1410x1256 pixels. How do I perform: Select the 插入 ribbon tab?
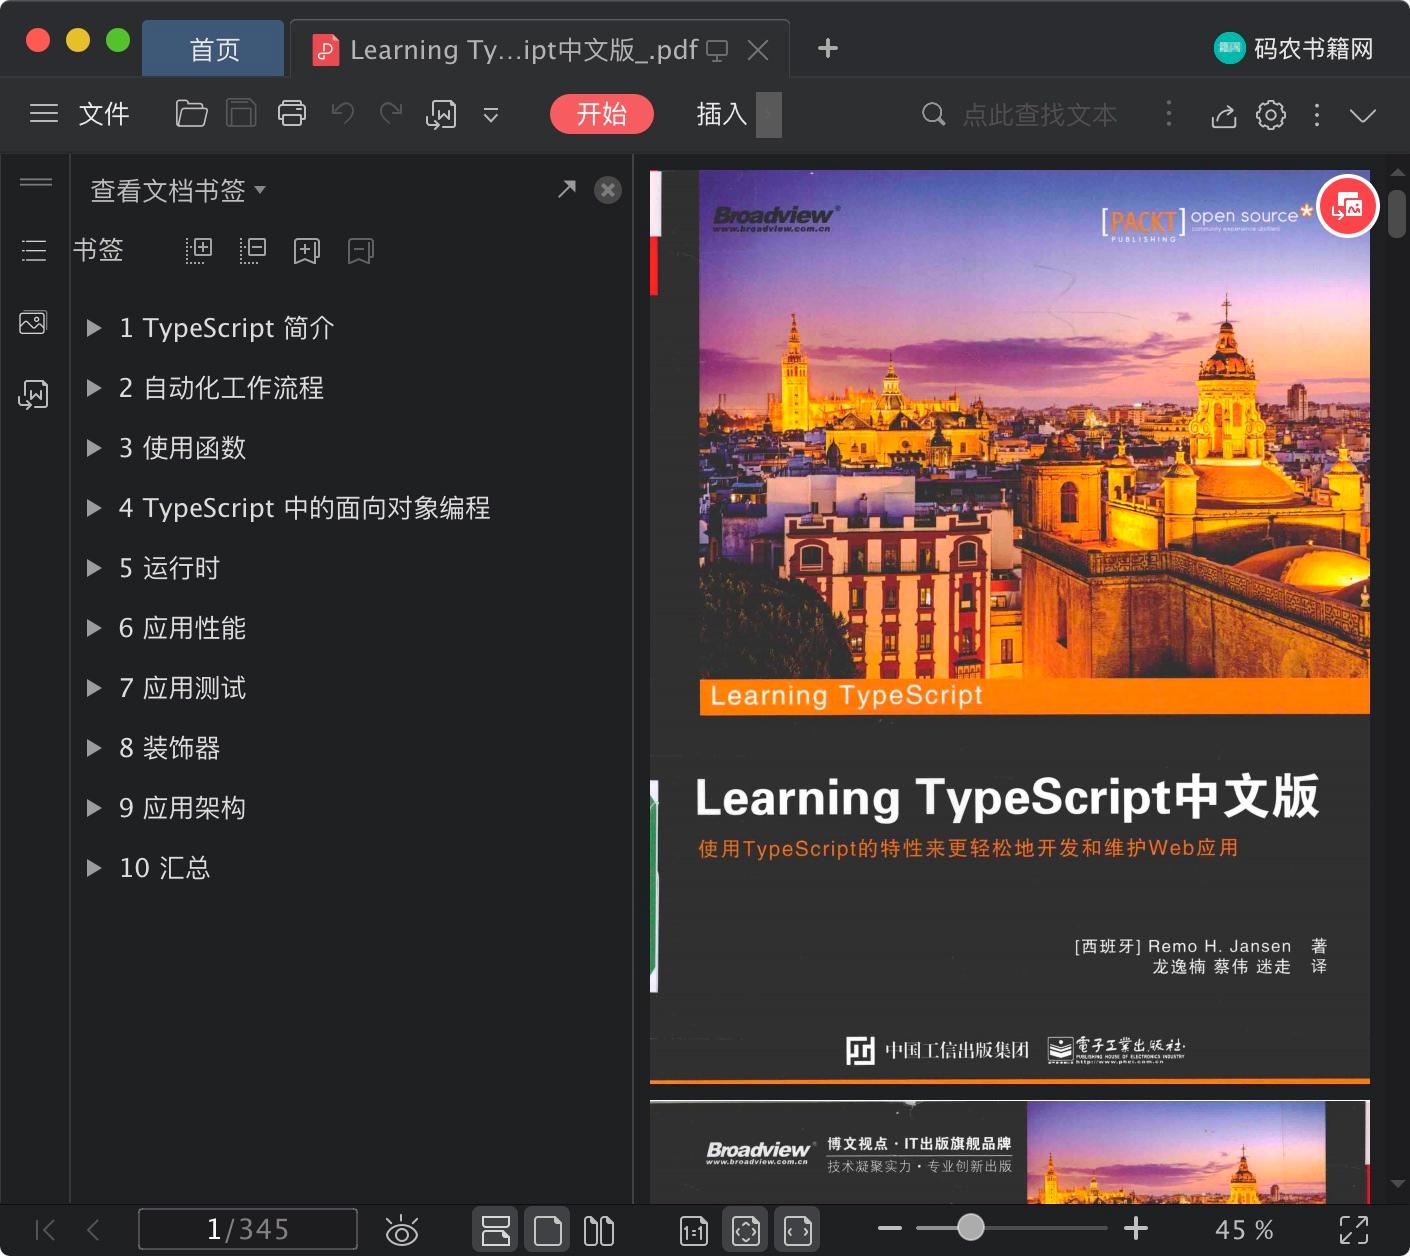tap(722, 114)
